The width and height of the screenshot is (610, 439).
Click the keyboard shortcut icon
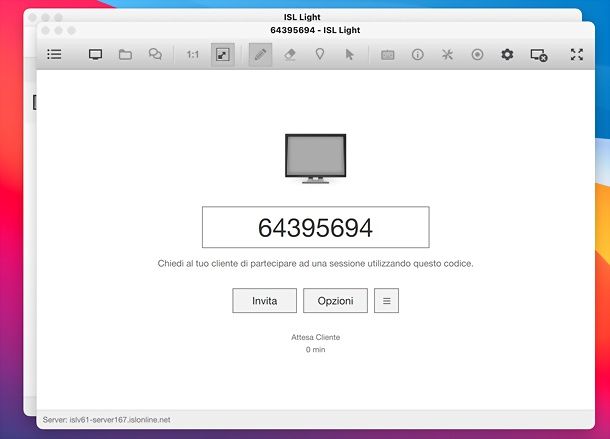387,55
